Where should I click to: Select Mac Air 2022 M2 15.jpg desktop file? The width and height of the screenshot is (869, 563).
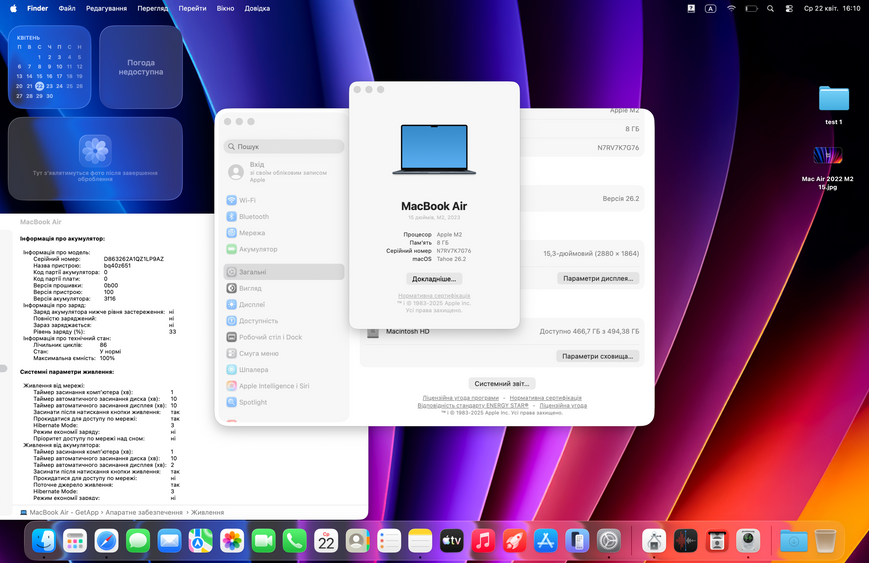[827, 168]
